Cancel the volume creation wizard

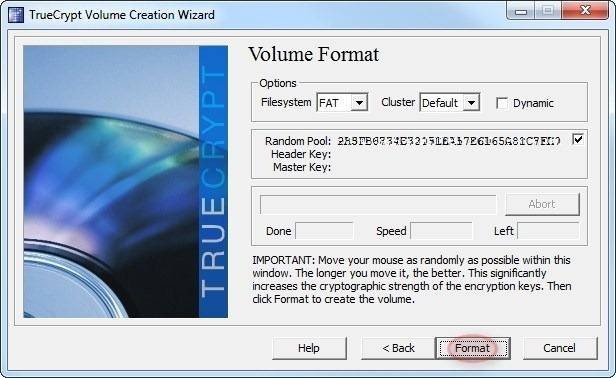(x=560, y=348)
